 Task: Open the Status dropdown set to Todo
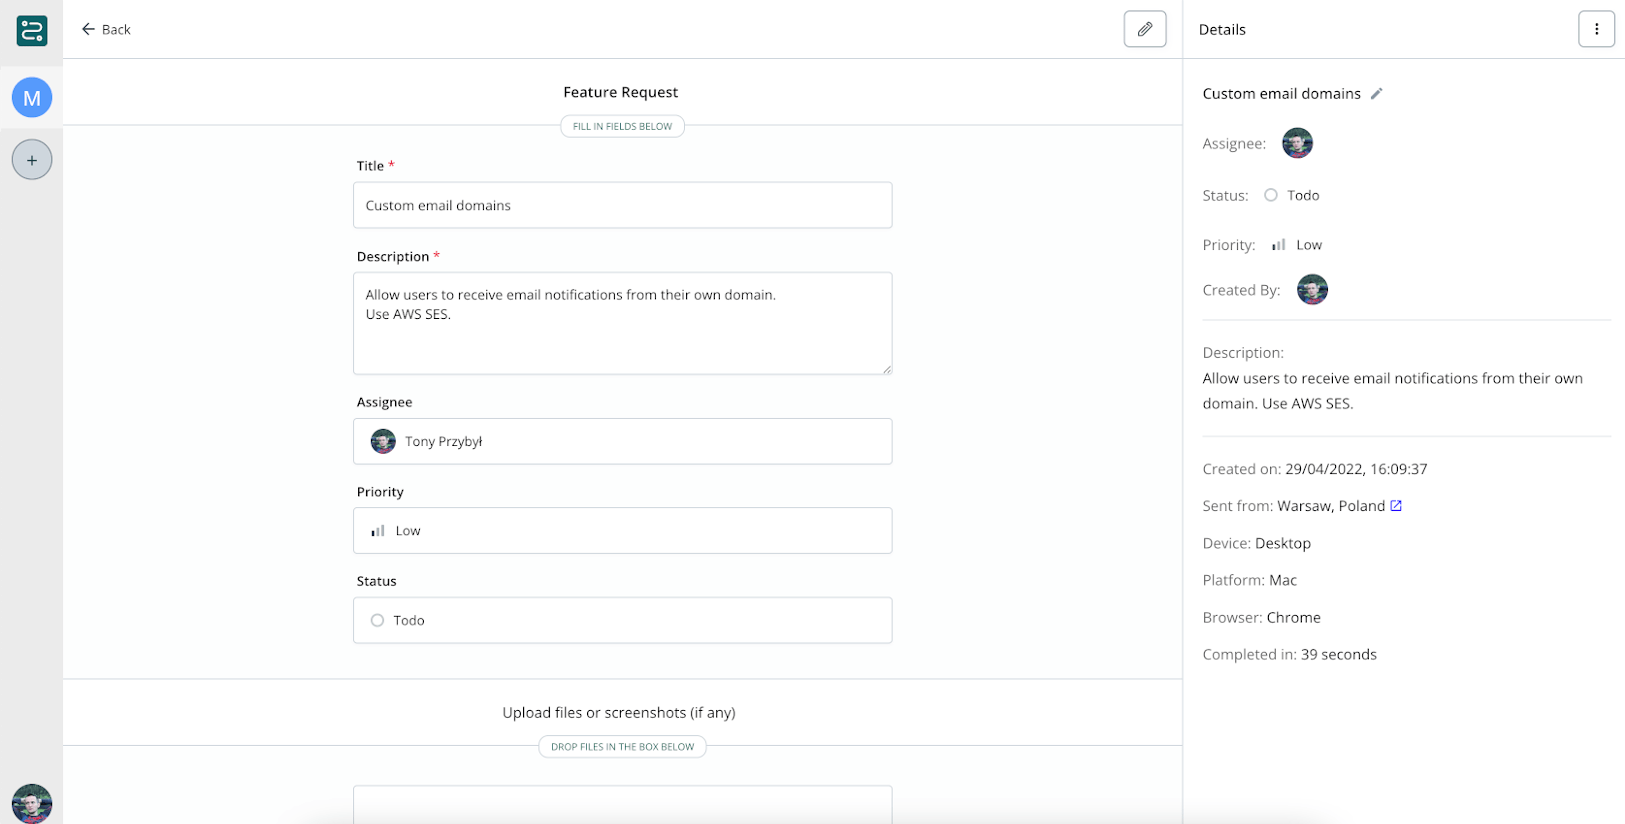[x=622, y=620]
